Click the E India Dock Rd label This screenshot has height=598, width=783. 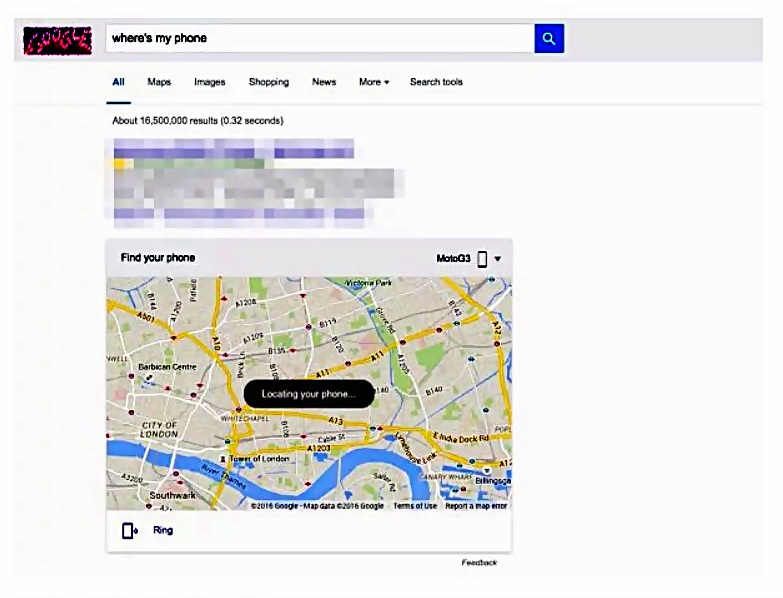pos(461,439)
